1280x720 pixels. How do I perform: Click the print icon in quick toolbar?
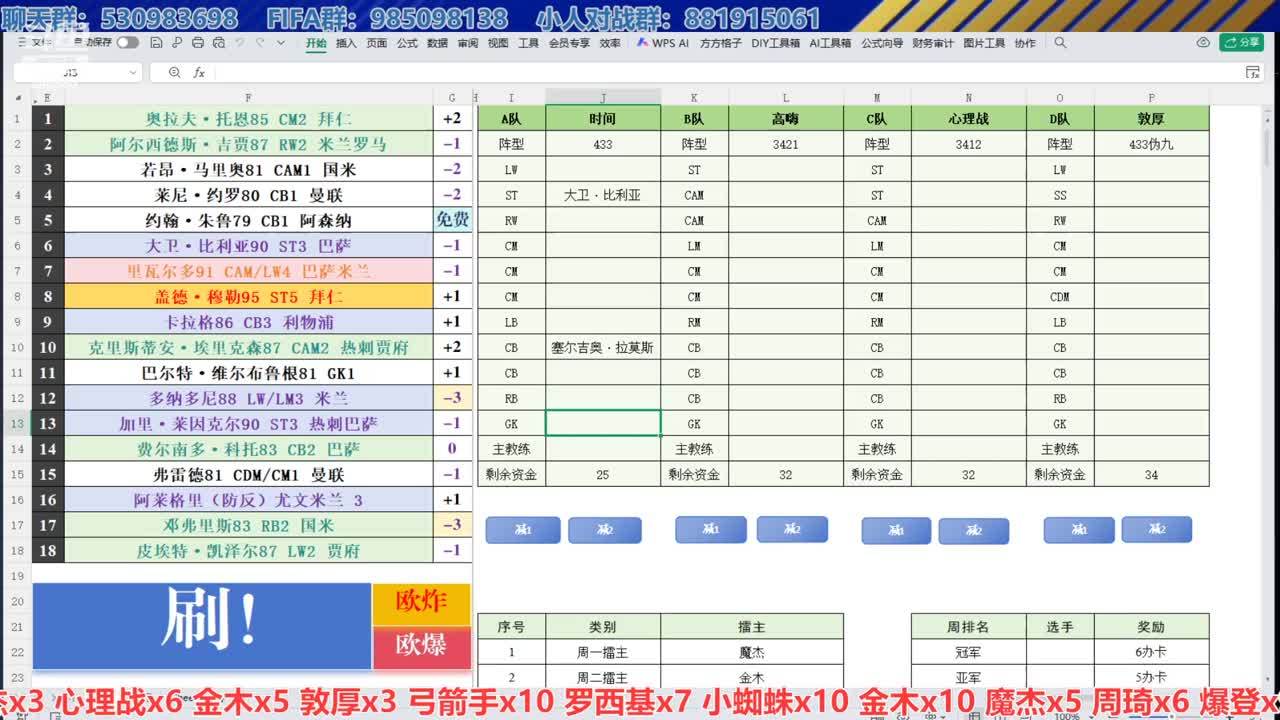[197, 43]
